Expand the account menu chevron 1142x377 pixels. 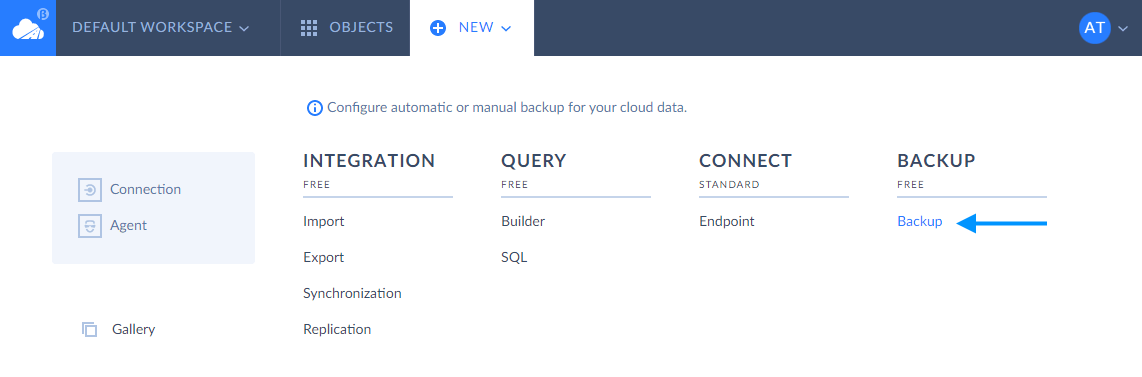coord(1122,29)
